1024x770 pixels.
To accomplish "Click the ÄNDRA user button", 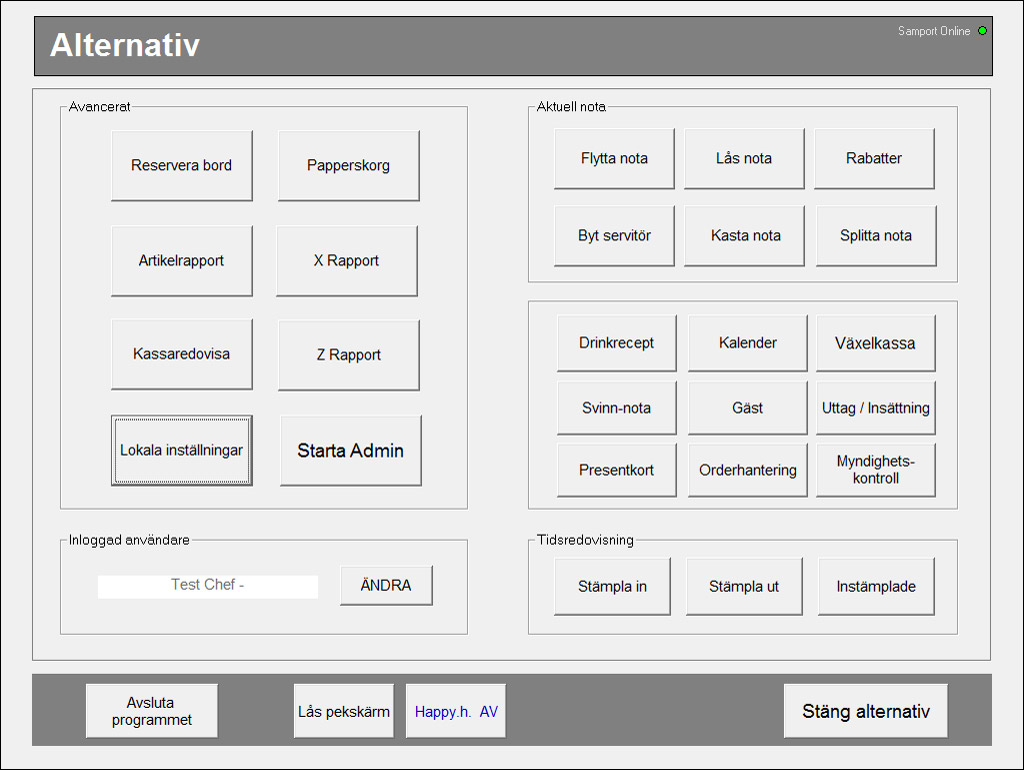I will point(386,586).
